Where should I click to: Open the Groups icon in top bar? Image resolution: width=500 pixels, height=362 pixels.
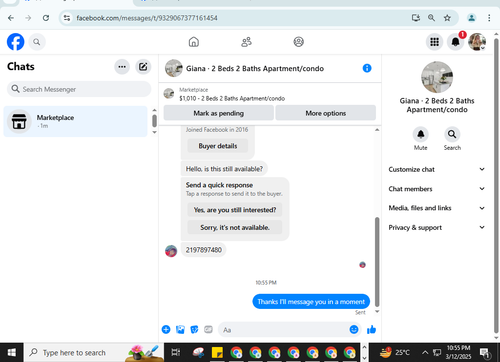[x=298, y=42]
